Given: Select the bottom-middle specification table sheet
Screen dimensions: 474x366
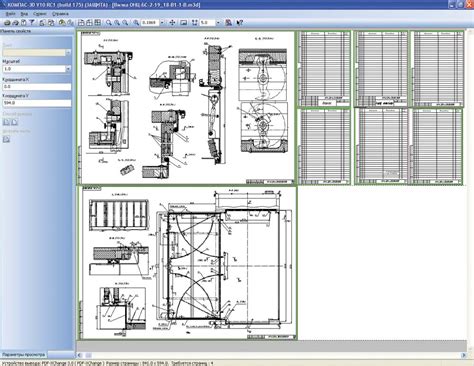Looking at the screenshot, I should [x=381, y=146].
